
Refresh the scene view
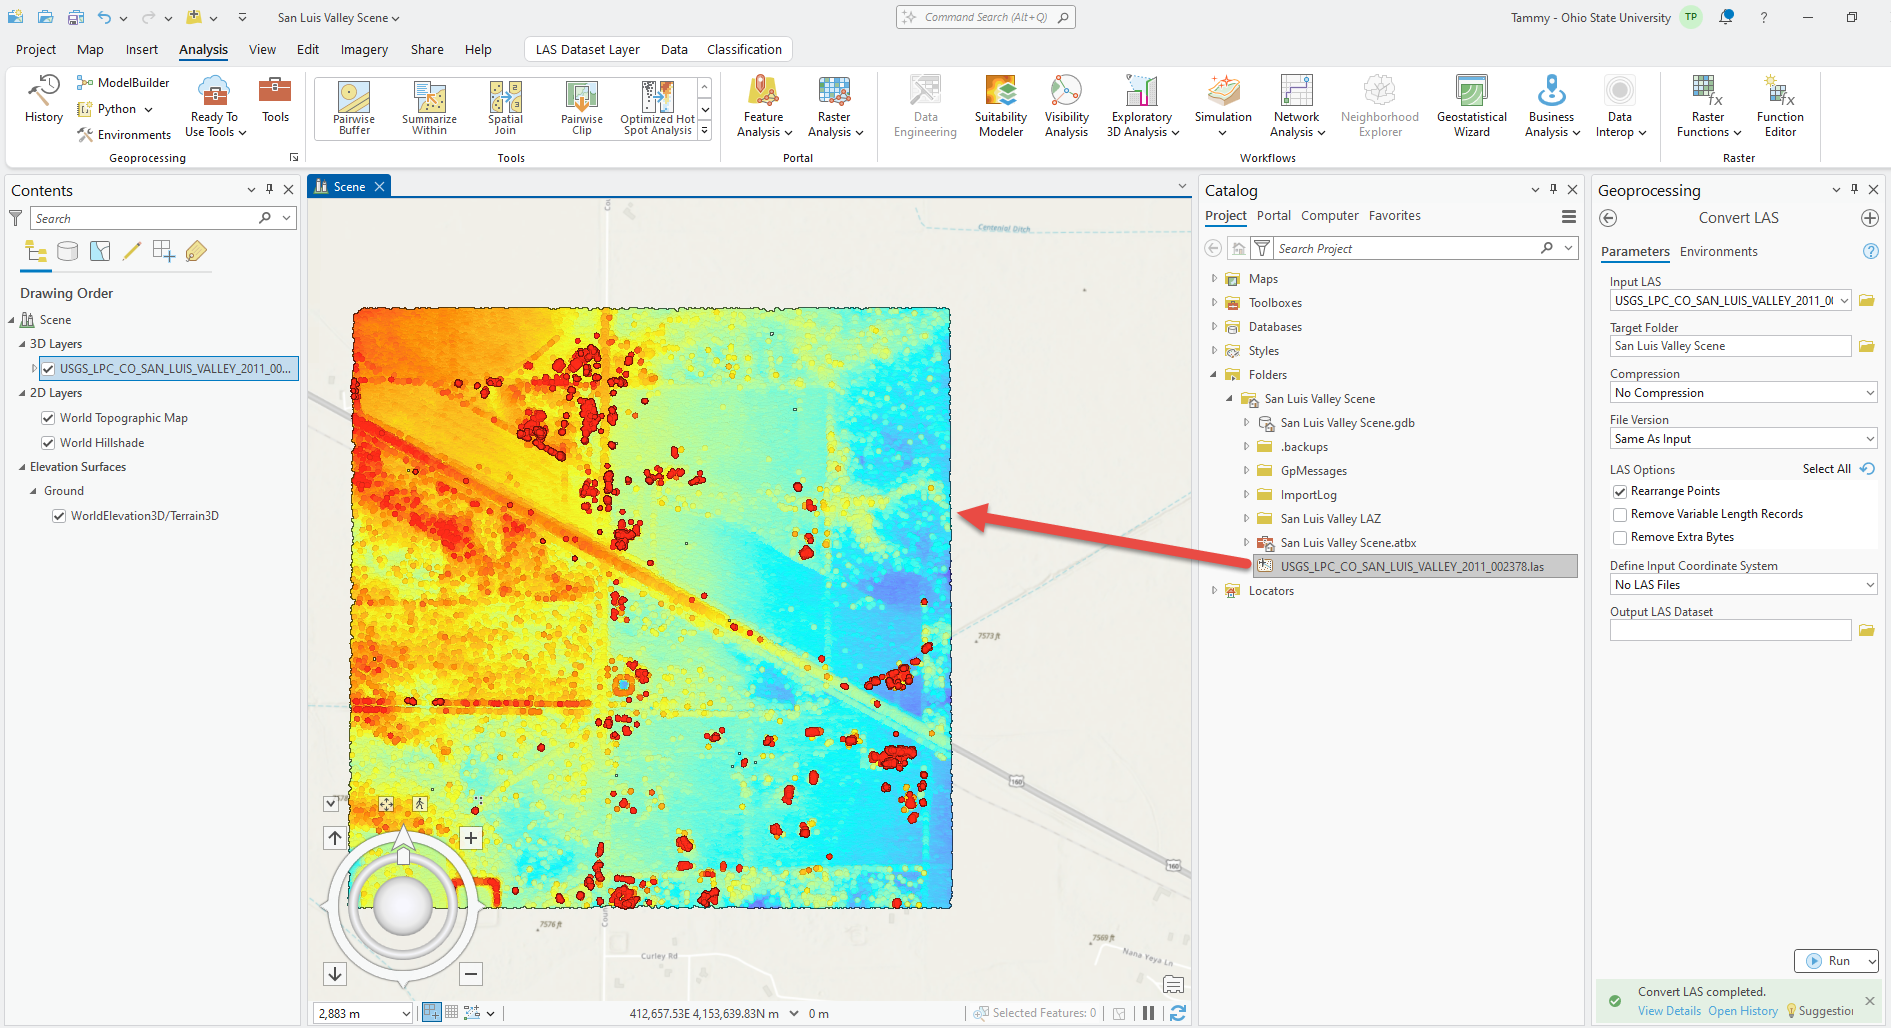(1178, 1013)
